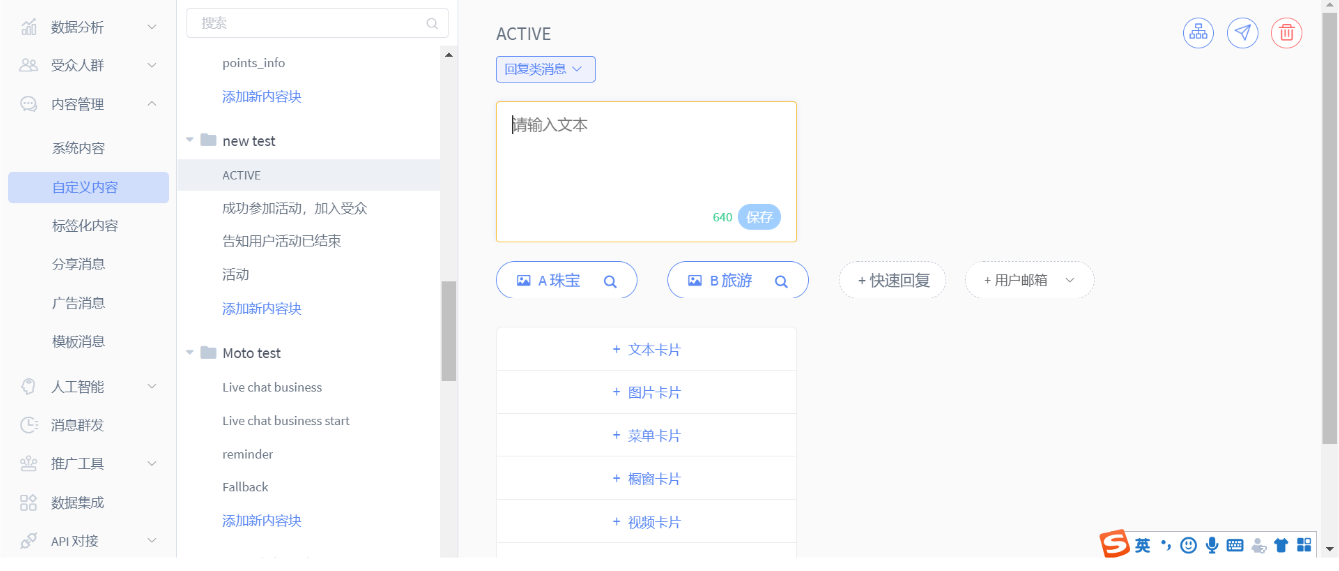Click the search box magnifier icon
Viewport: 1339px width, 571px height.
coord(432,23)
